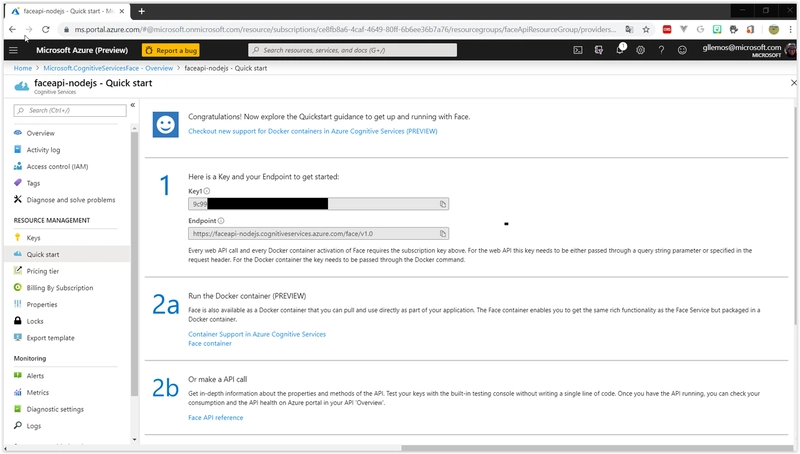Open Cloud Shell from the top bar
Screen dimensions: 800x454
click(578, 50)
